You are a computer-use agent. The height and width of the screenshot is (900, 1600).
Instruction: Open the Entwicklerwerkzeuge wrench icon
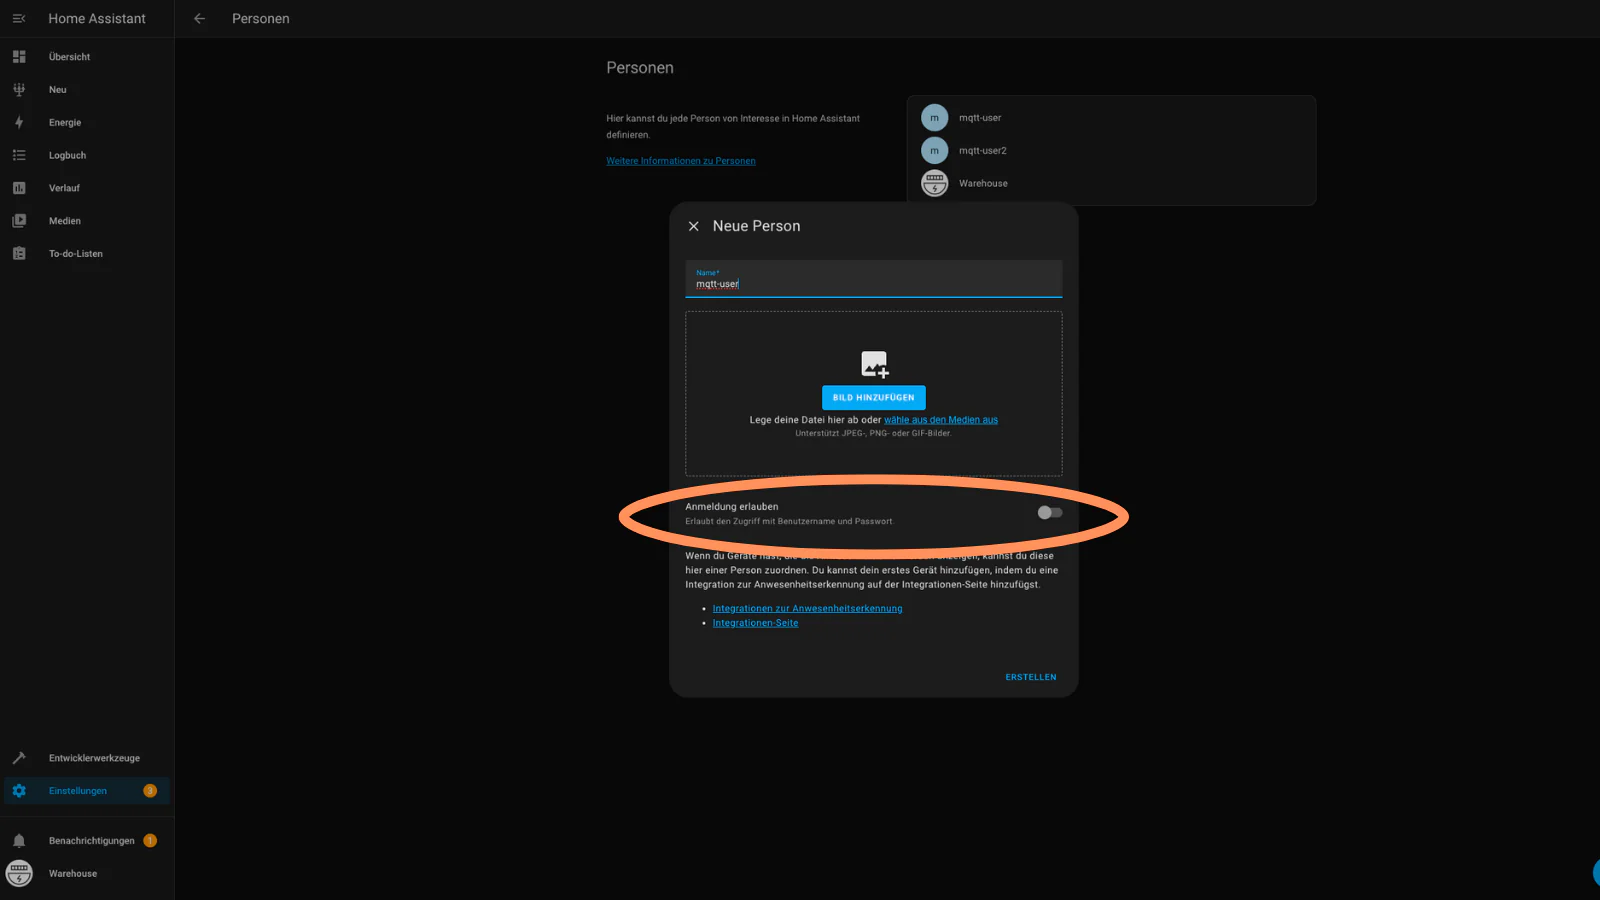tap(19, 758)
